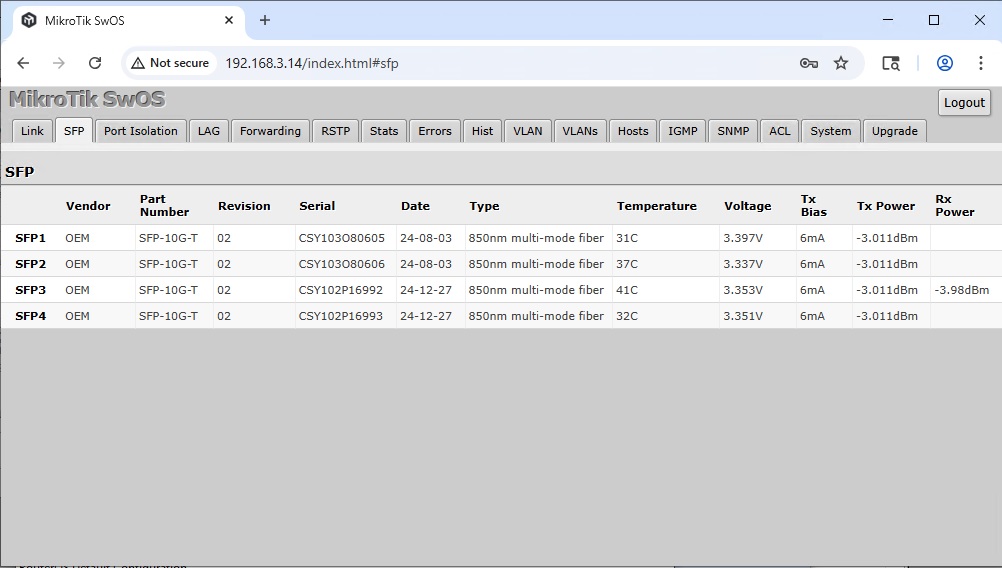
Task: View the Stats tab
Action: [x=384, y=131]
